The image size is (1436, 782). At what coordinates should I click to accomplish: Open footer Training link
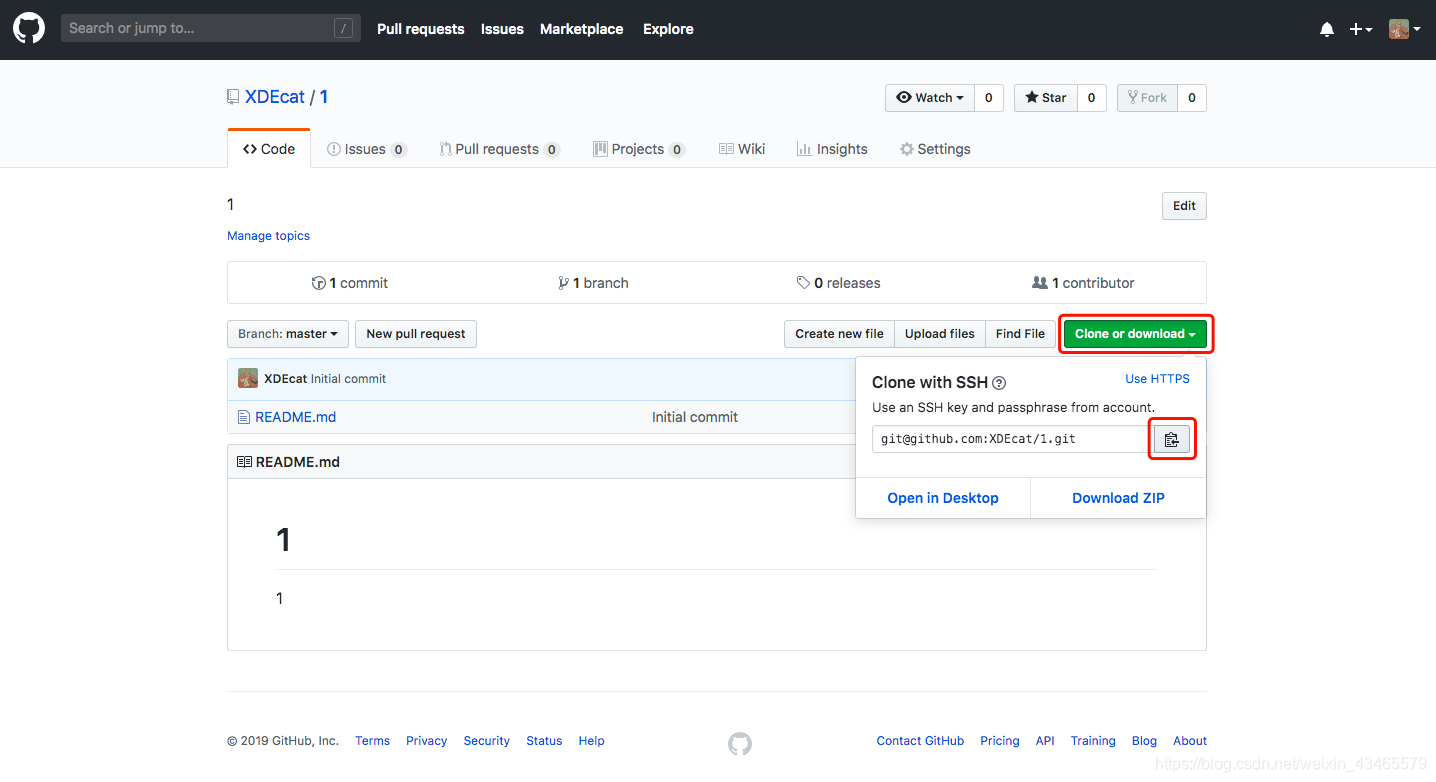1093,741
